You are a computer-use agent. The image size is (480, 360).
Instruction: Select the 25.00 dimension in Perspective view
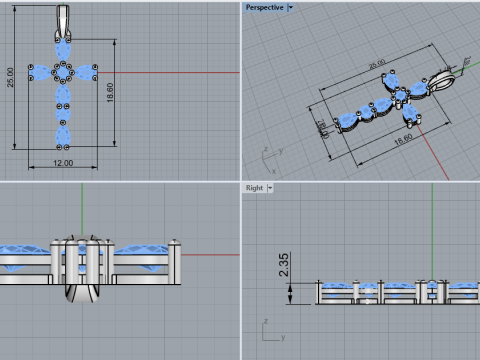tap(377, 64)
